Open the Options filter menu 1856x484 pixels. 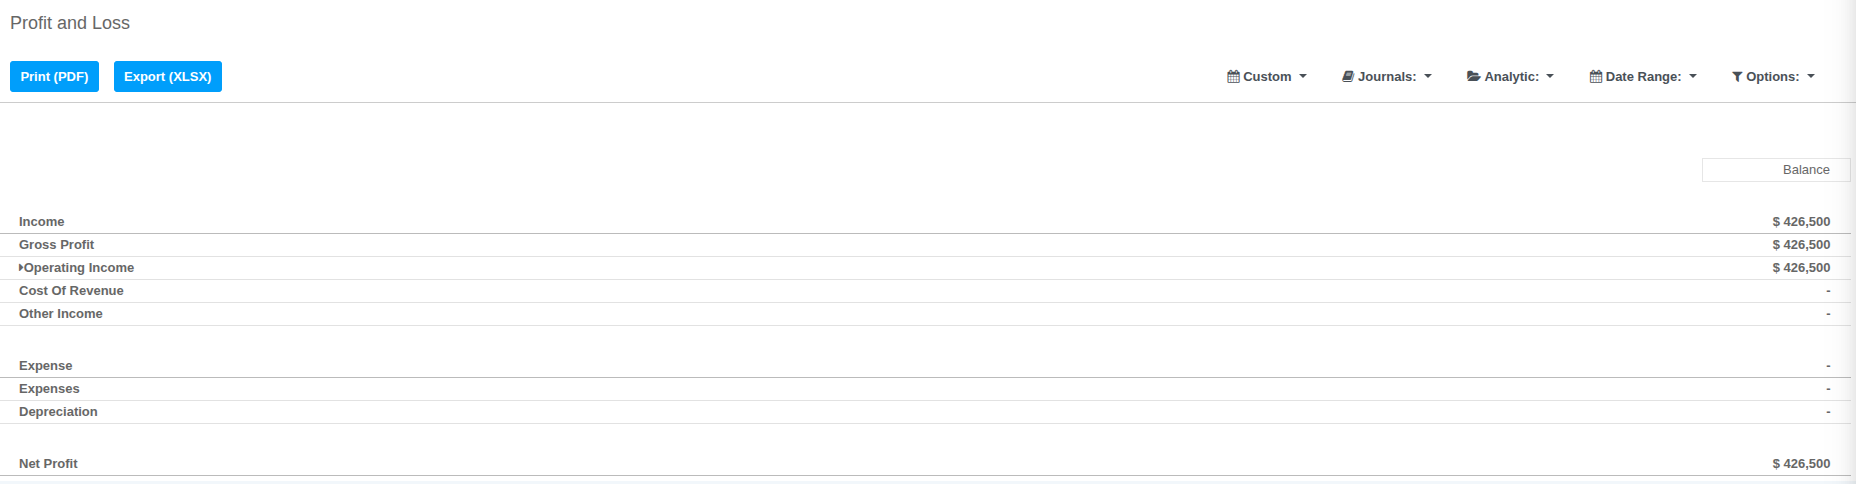[x=1773, y=77]
